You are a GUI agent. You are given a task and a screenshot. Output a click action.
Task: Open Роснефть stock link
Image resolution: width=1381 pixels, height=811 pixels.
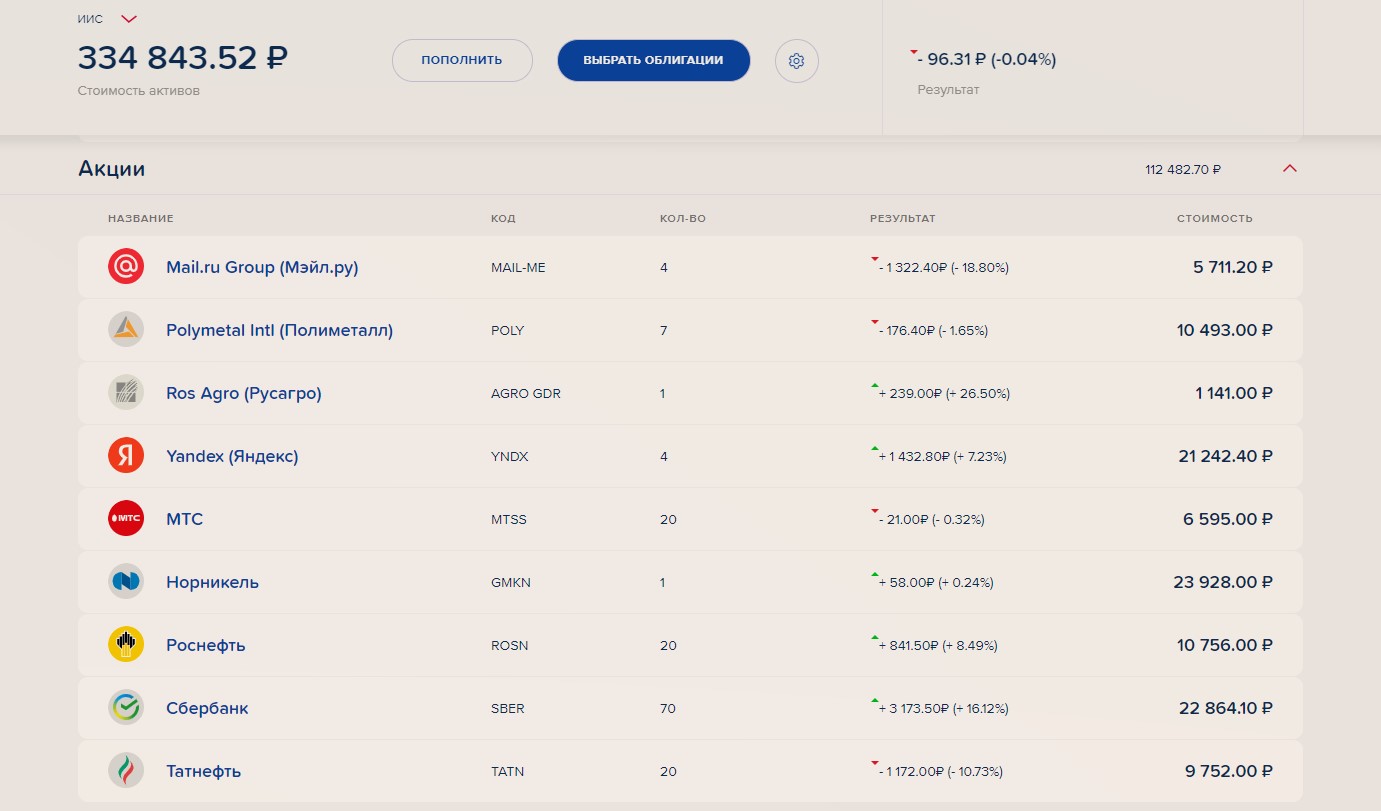(206, 645)
